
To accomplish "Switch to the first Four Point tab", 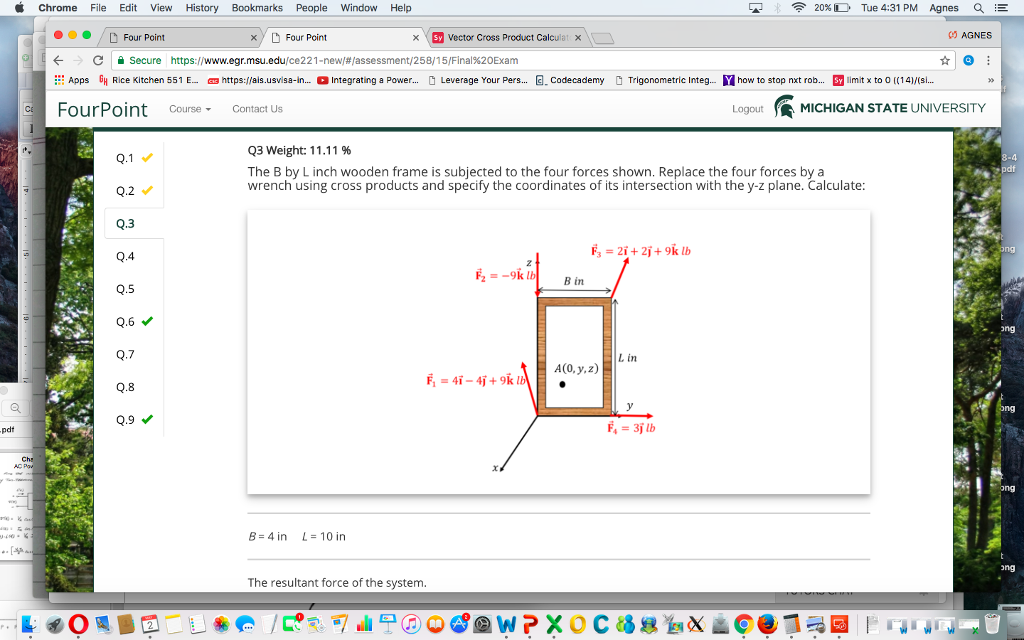I will (x=180, y=37).
